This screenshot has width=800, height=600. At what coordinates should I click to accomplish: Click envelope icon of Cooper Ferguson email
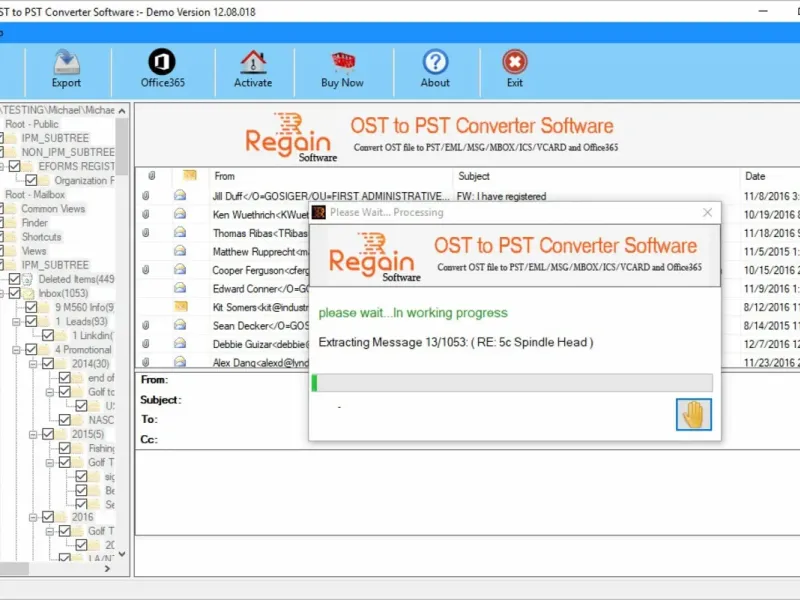180,269
